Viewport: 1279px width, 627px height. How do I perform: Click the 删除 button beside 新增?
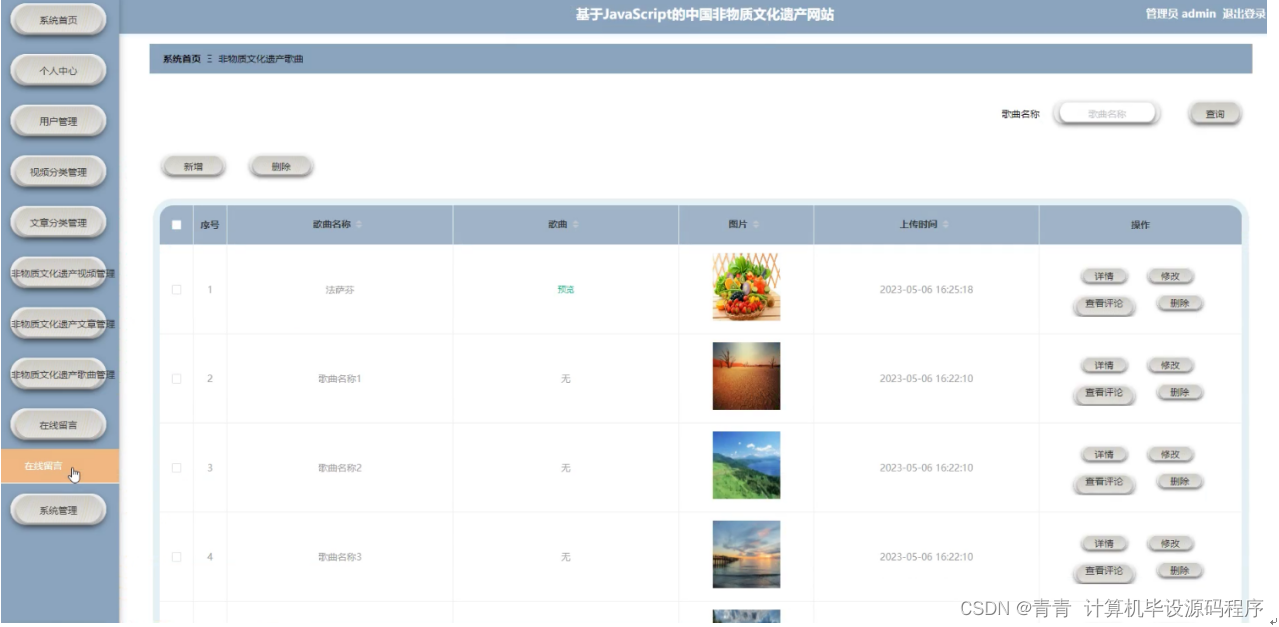[x=281, y=167]
